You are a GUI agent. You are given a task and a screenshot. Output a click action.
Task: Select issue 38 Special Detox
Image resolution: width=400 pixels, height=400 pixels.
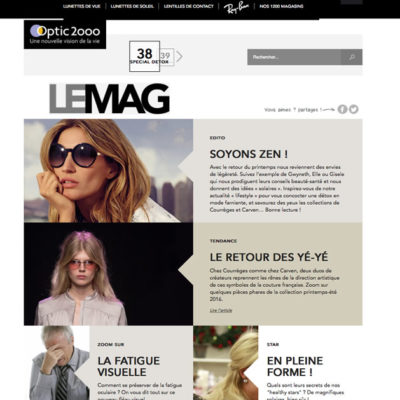[x=144, y=56]
